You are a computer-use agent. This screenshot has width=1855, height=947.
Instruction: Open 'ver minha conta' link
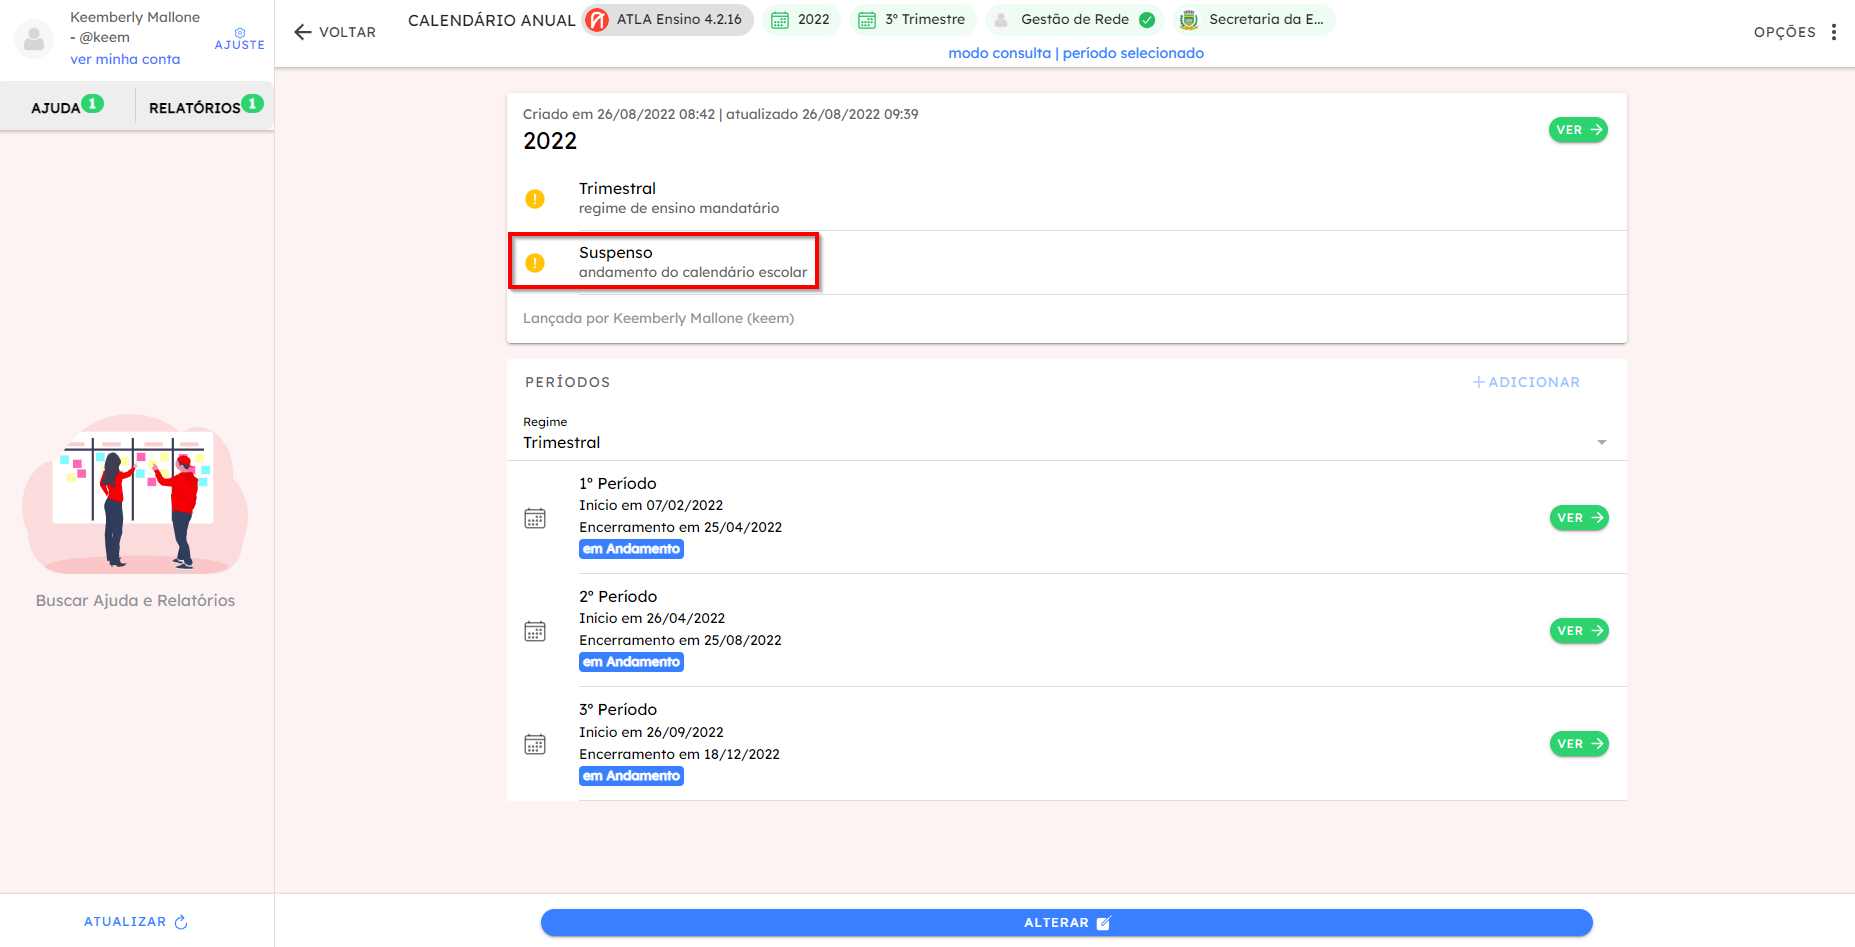click(125, 59)
